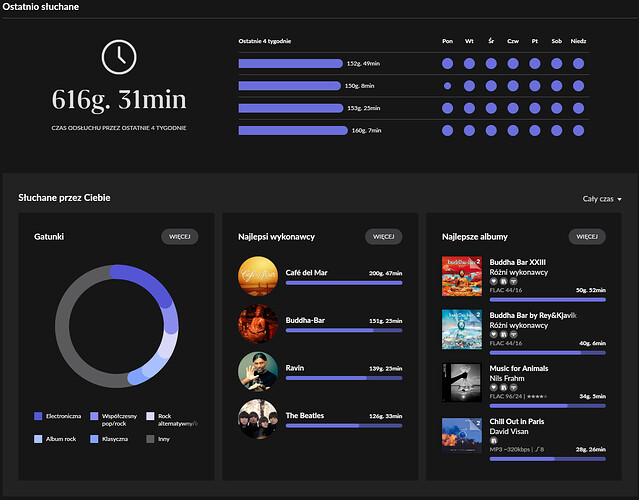This screenshot has width=639, height=500.
Task: Open the Cały czas time range dropdown
Action: point(602,199)
